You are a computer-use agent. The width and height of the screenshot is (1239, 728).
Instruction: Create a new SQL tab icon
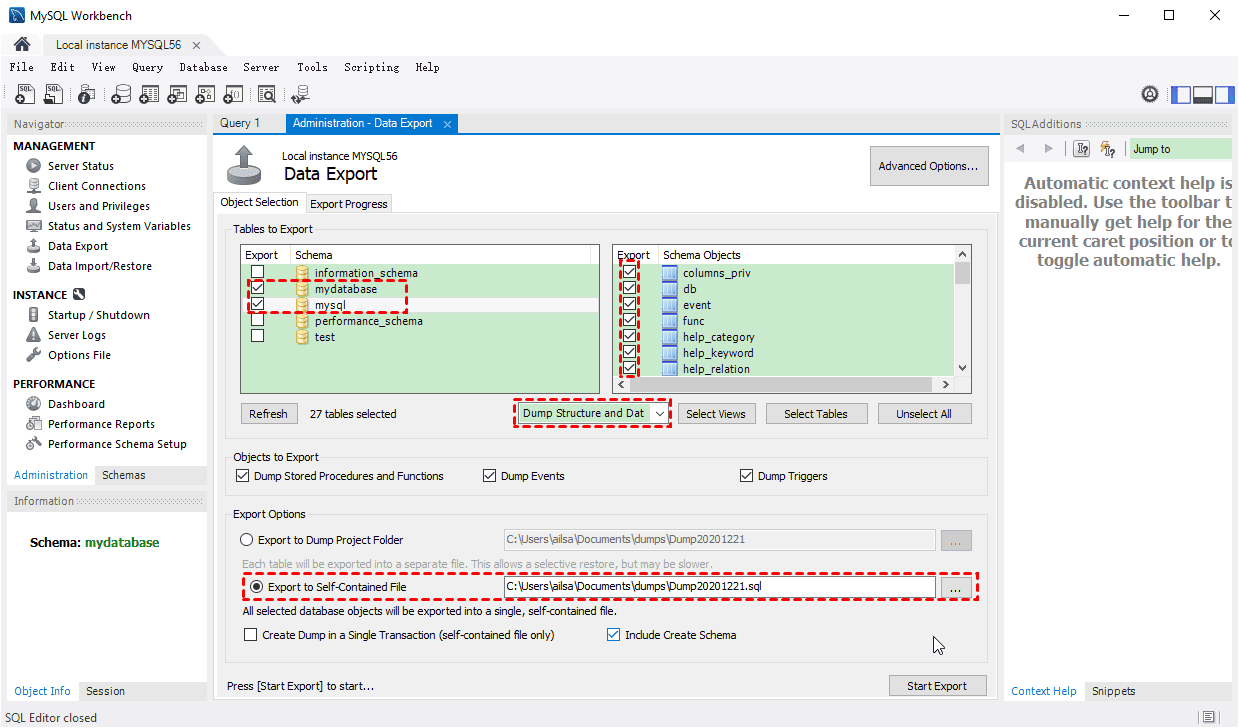(x=25, y=94)
